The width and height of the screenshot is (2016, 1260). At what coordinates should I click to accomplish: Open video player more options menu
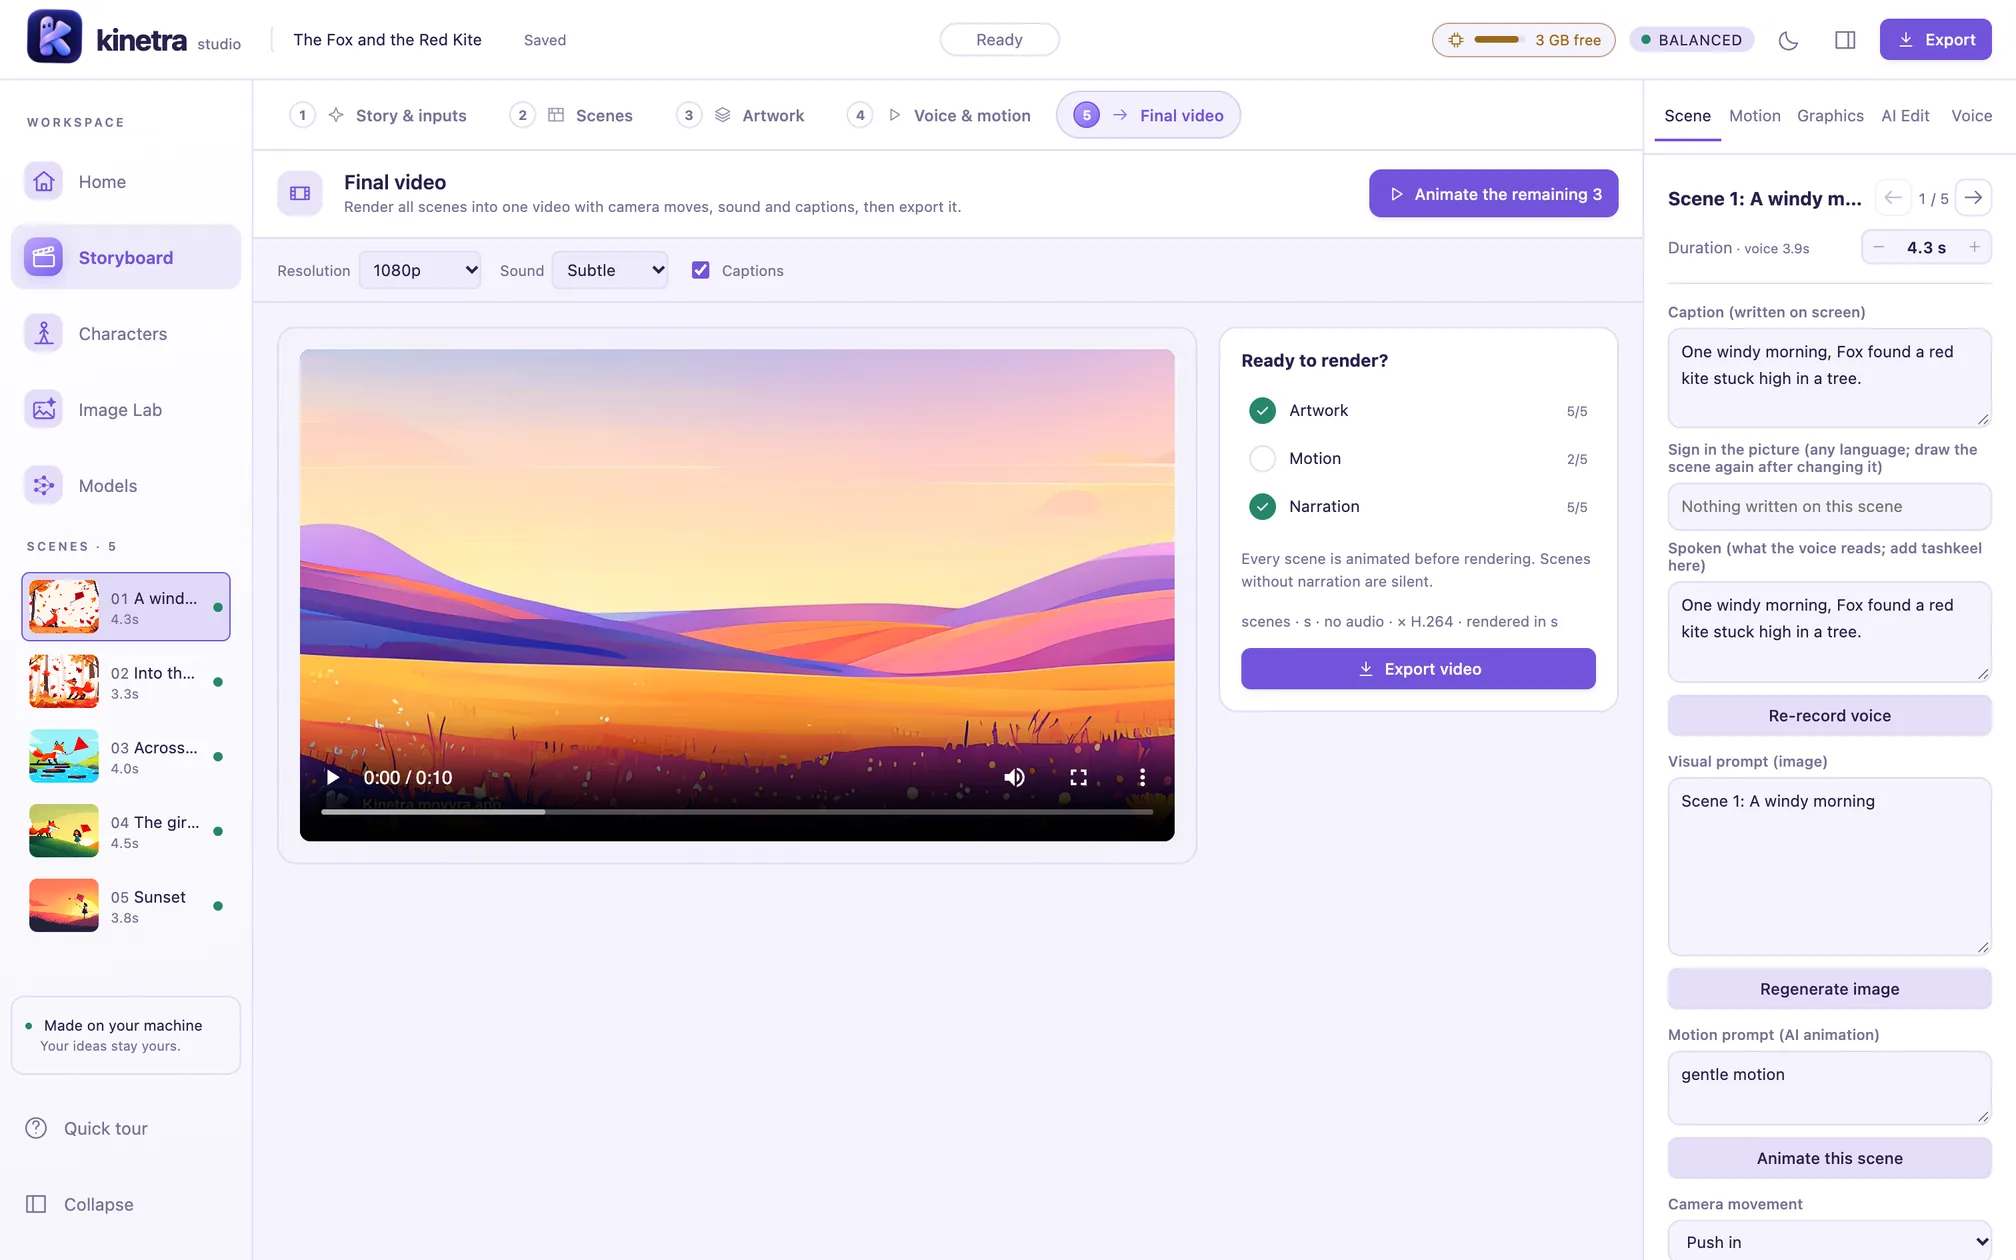pos(1142,777)
